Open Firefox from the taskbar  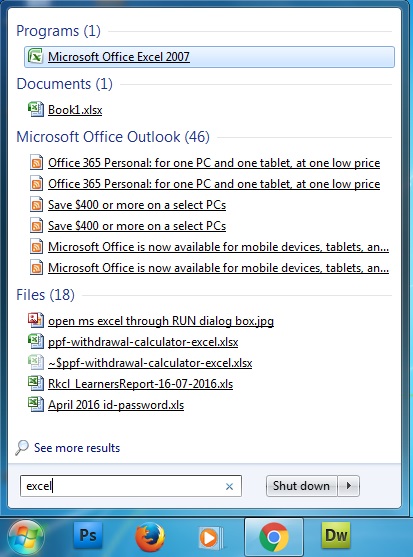150,537
